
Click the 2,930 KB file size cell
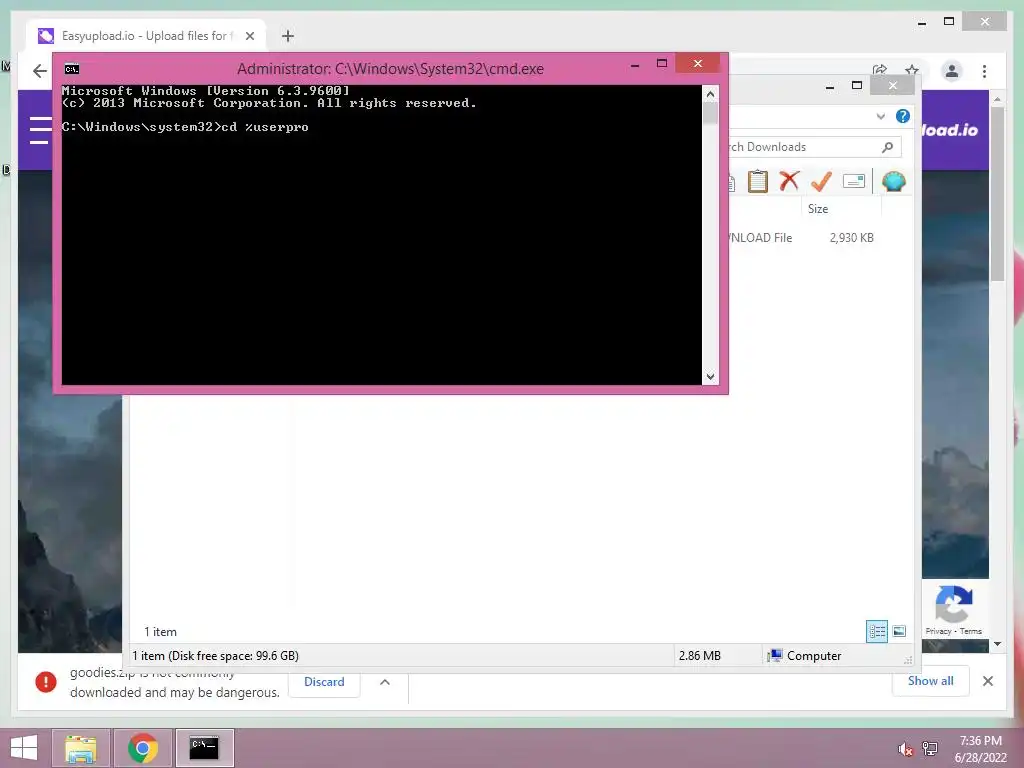pyautogui.click(x=851, y=238)
